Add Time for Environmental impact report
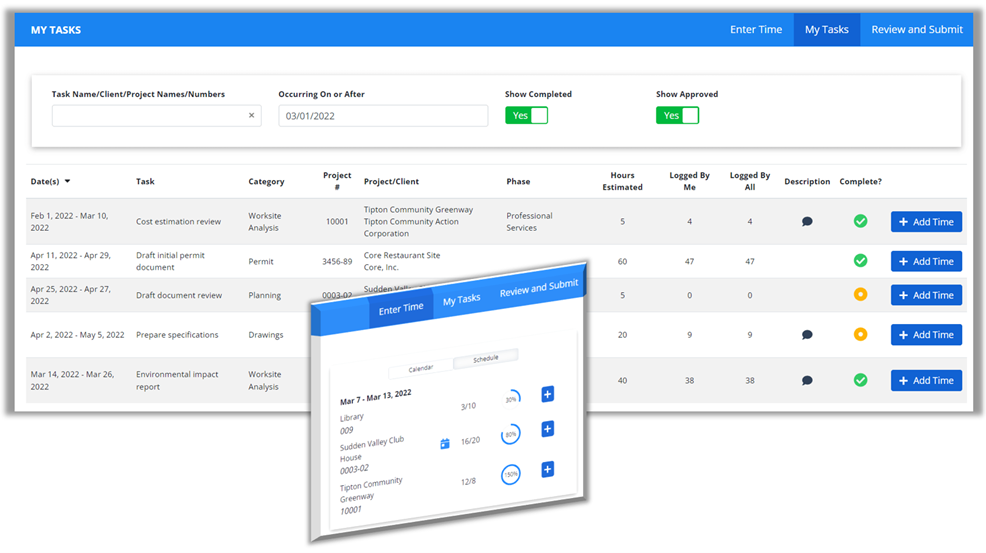 926,381
